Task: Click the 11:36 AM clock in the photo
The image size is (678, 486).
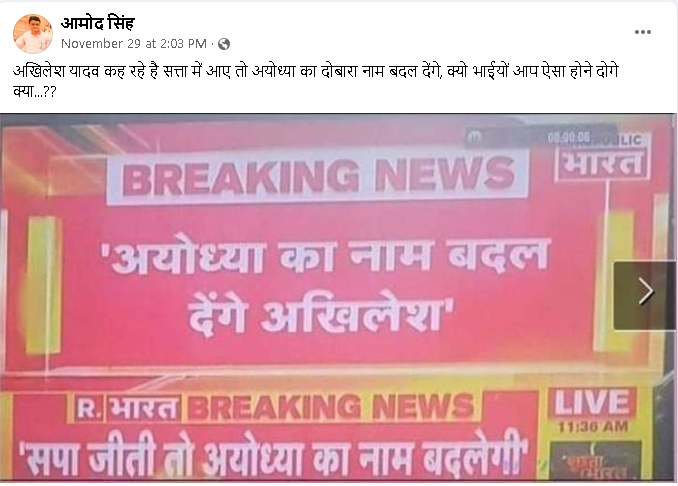Action: (593, 427)
